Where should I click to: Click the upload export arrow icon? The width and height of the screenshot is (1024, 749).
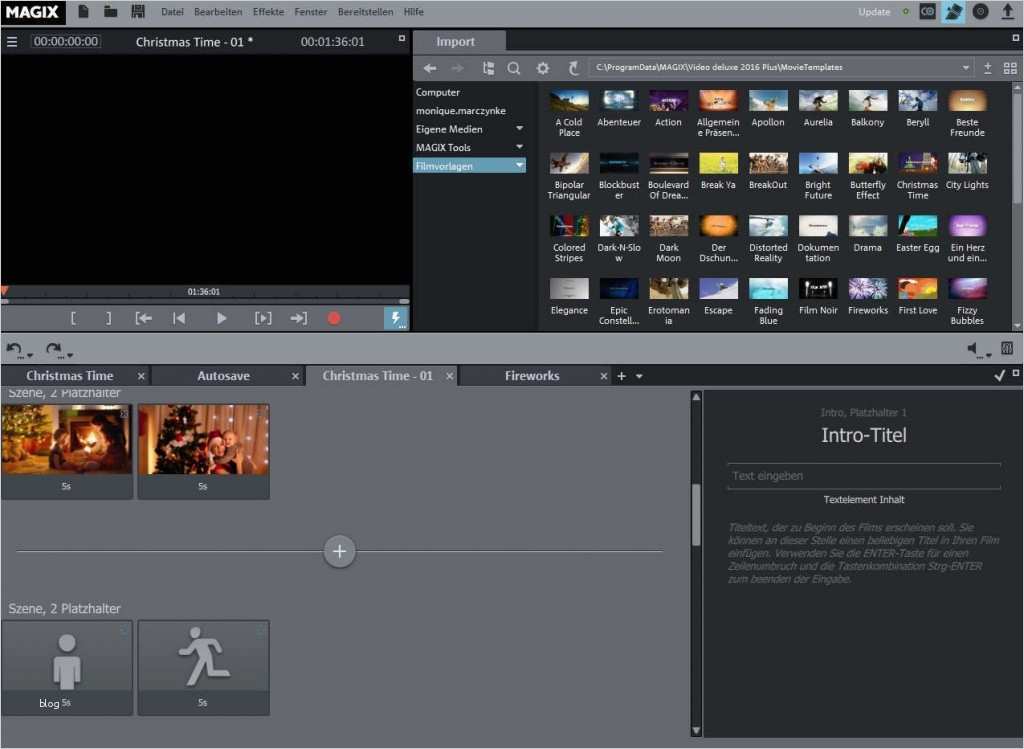1007,12
